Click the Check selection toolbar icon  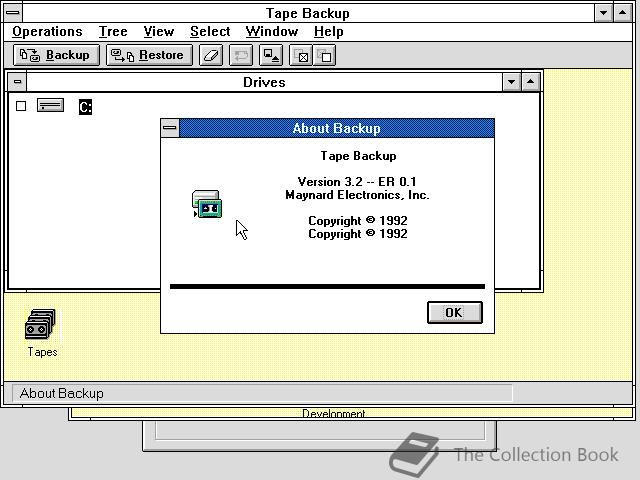(301, 55)
